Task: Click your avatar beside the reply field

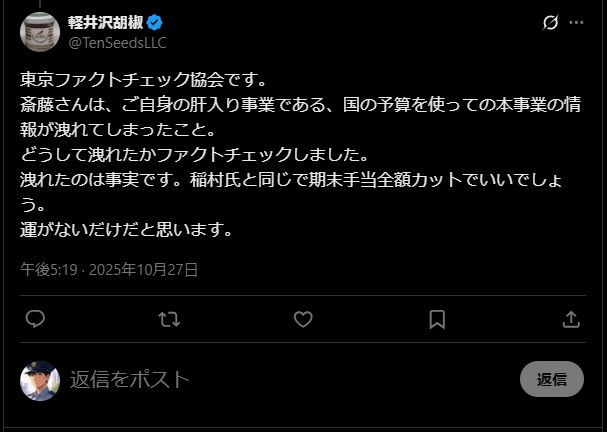Action: [40, 380]
